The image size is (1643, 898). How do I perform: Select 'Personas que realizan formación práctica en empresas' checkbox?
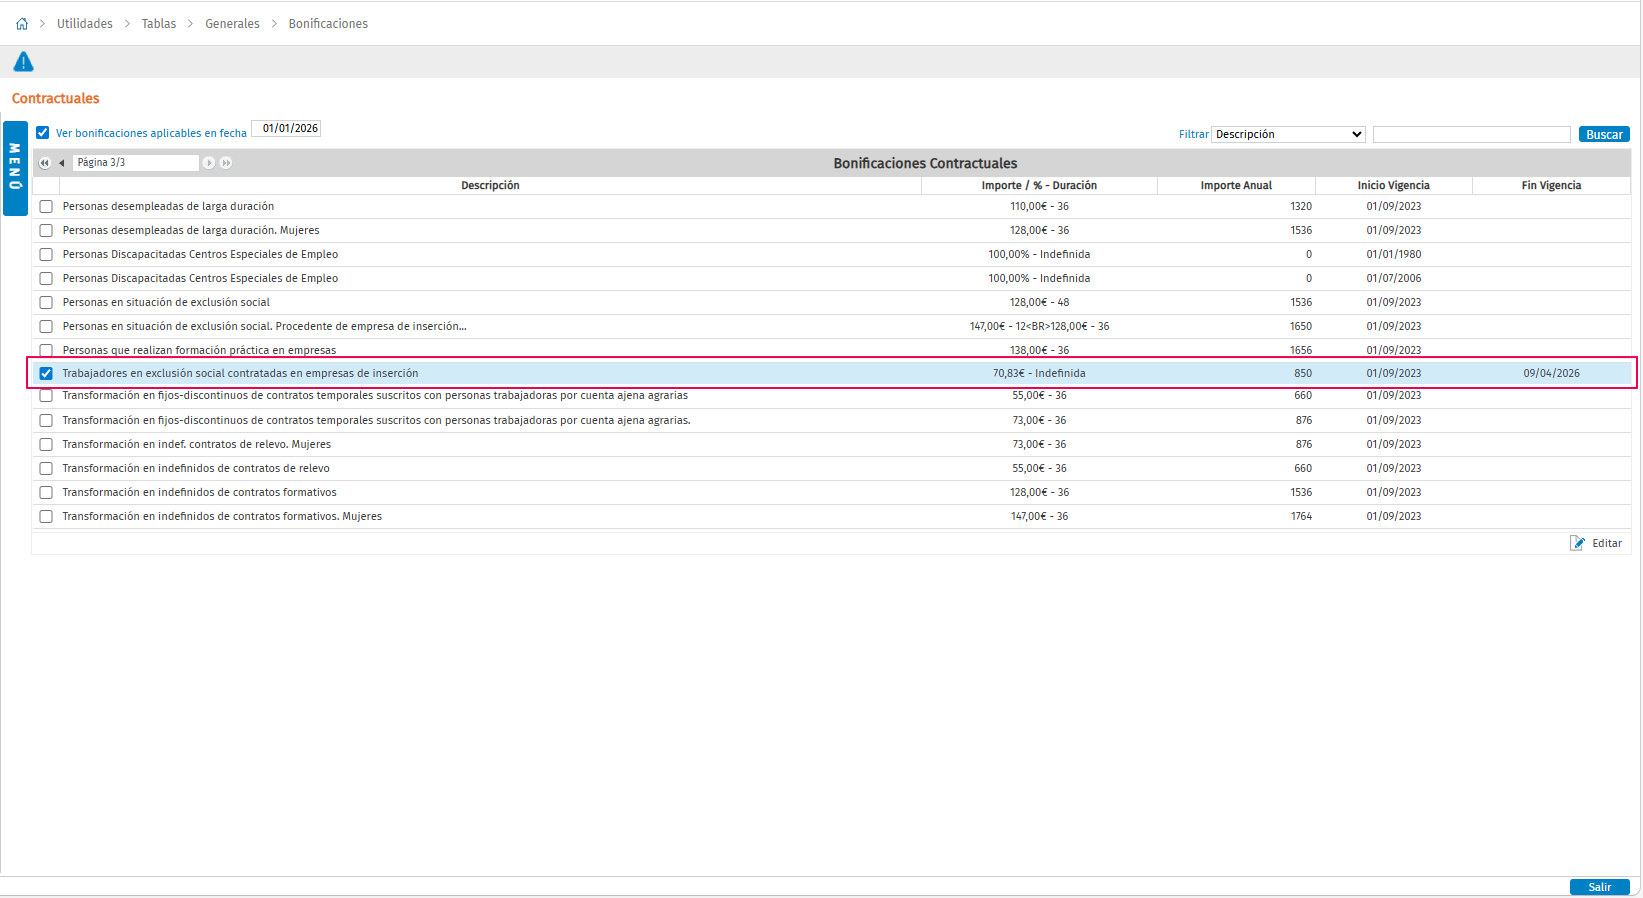click(46, 350)
